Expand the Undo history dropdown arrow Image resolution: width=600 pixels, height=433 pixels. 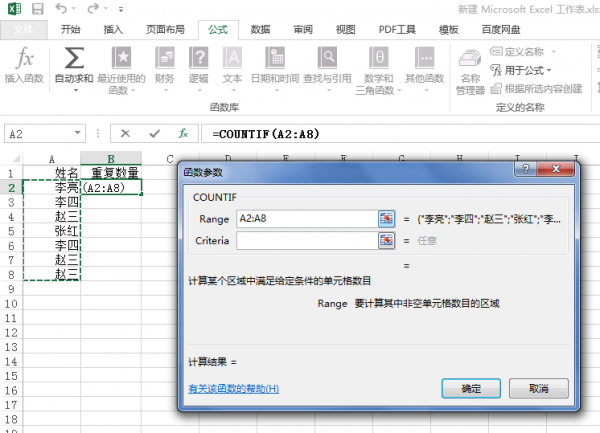coord(73,8)
